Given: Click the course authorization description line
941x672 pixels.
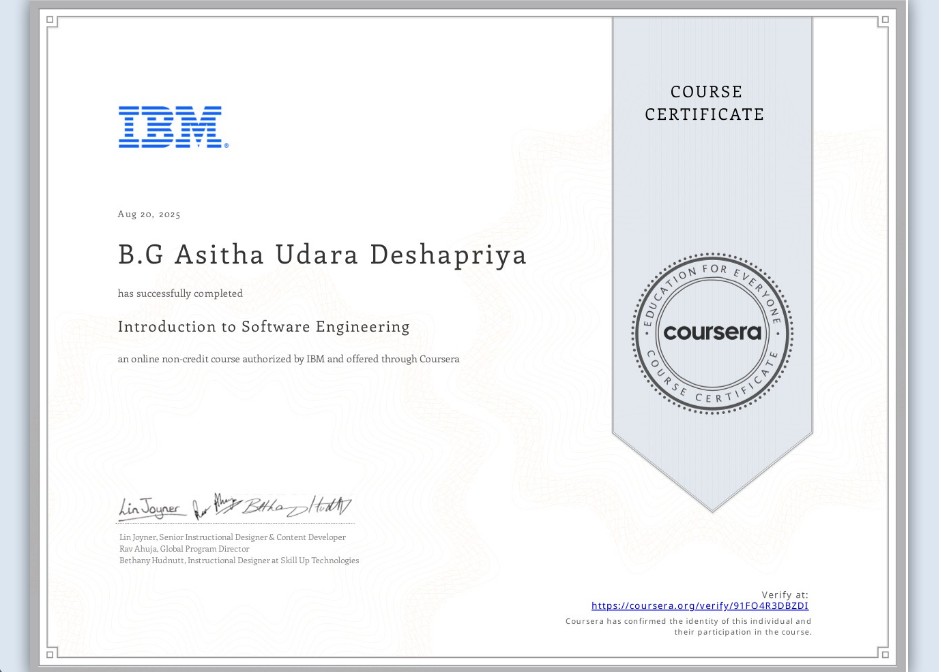Looking at the screenshot, I should pyautogui.click(x=290, y=359).
